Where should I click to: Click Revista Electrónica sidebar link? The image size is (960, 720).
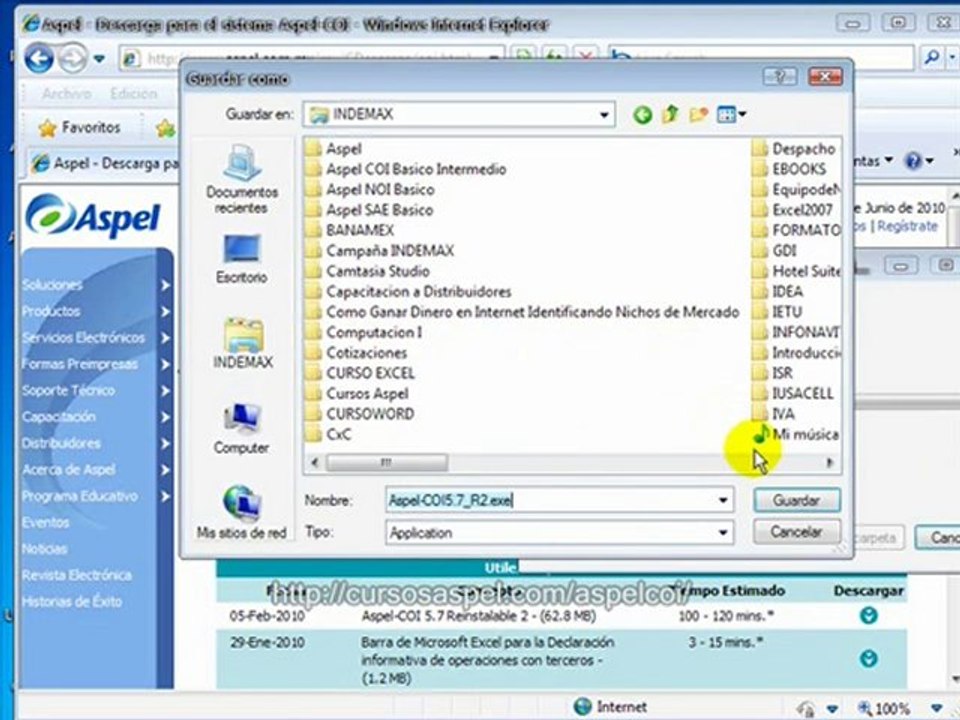(x=77, y=575)
